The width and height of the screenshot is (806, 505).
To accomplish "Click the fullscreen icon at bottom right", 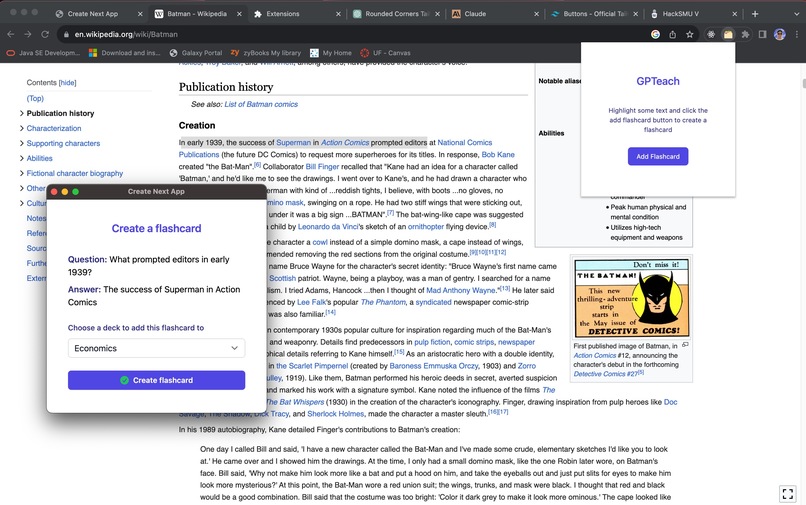I will (787, 494).
